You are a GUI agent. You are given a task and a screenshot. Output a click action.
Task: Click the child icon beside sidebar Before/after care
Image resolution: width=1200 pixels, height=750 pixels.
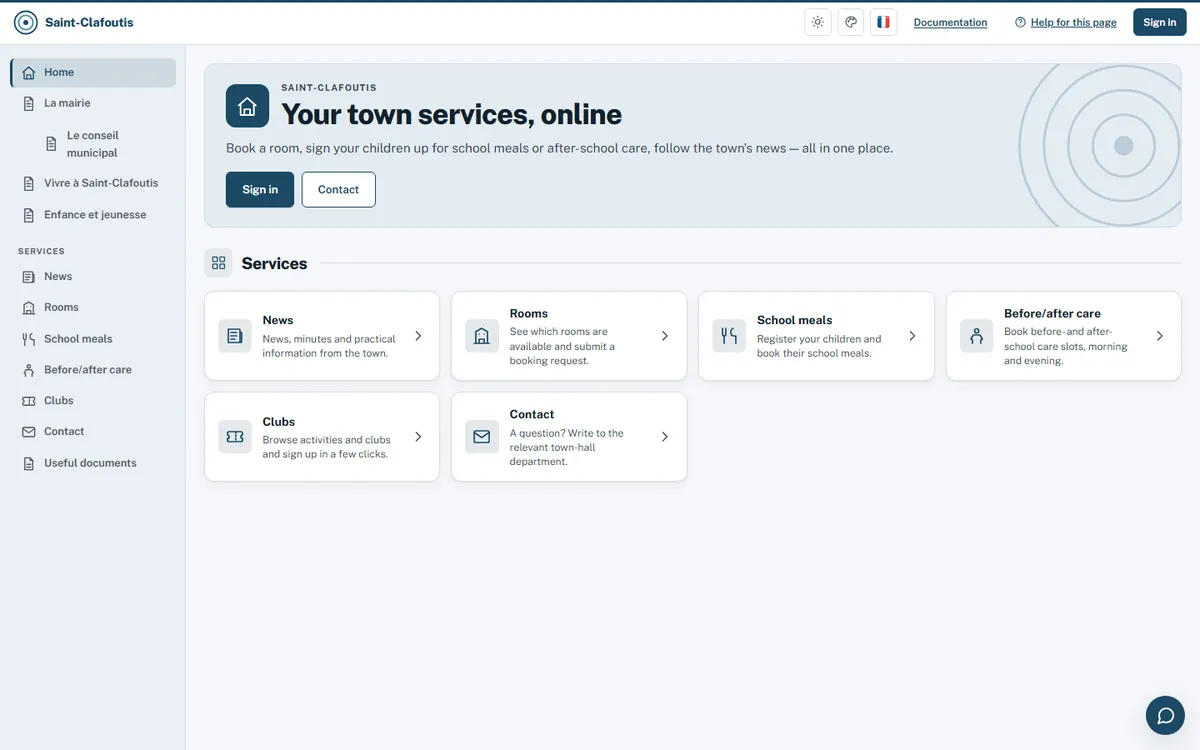tap(29, 370)
